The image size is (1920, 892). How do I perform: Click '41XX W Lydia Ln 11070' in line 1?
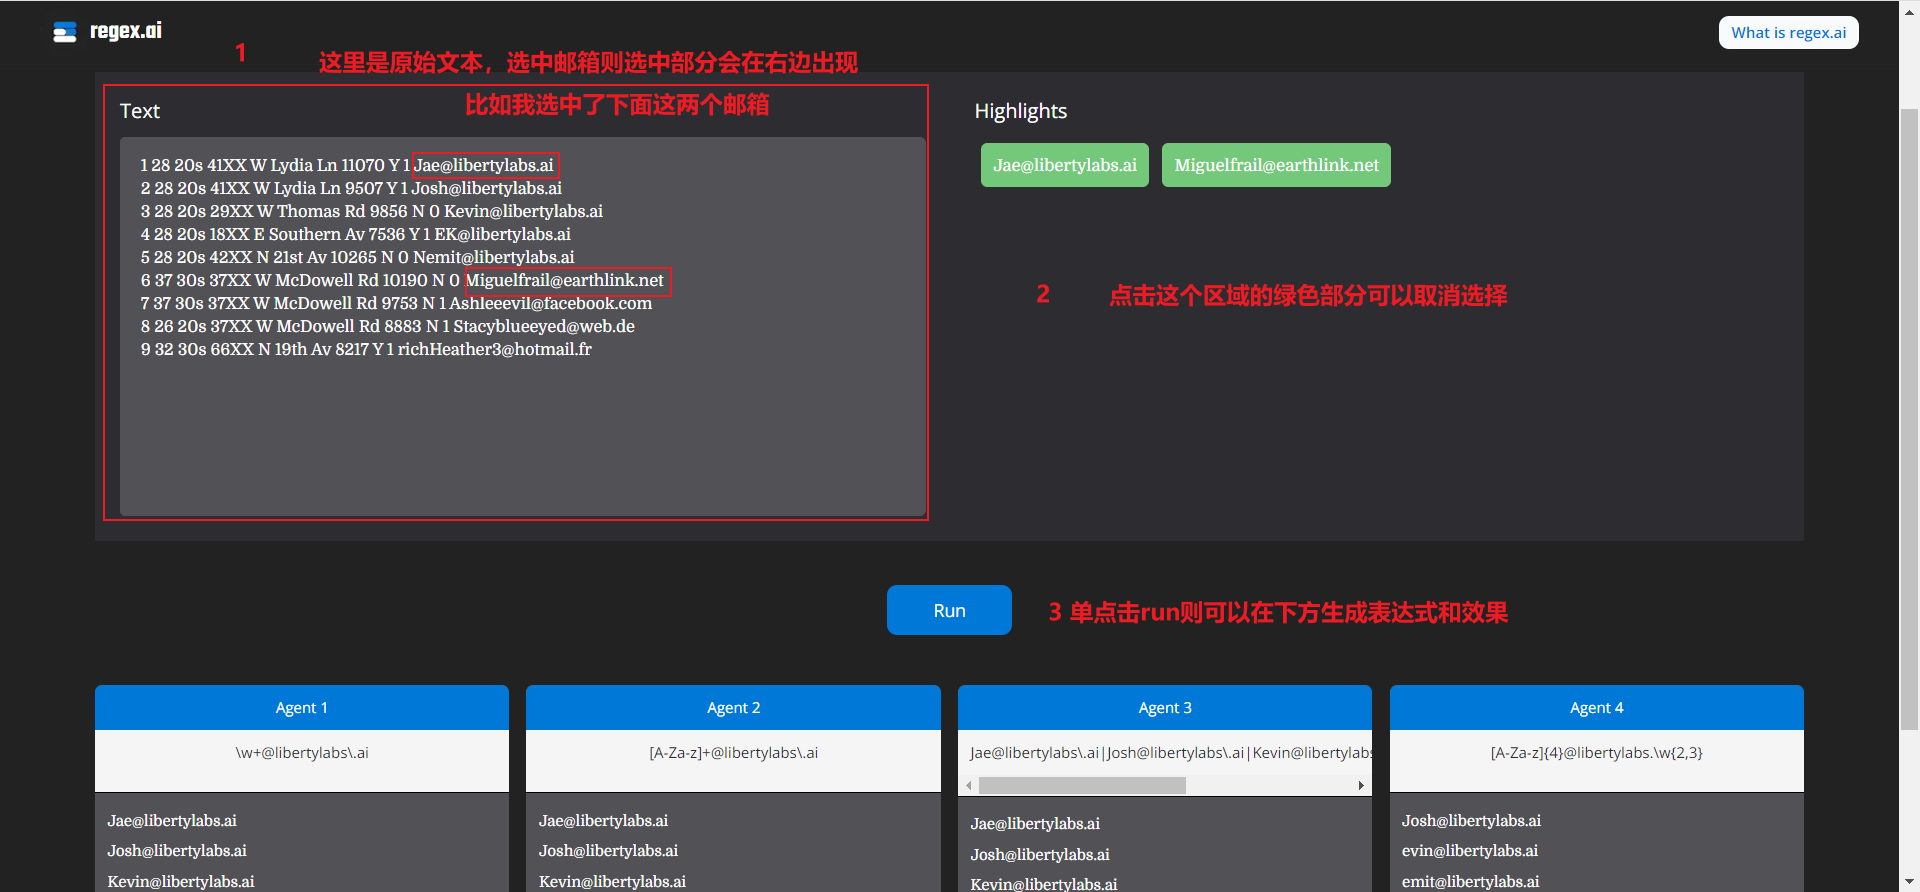pyautogui.click(x=296, y=165)
